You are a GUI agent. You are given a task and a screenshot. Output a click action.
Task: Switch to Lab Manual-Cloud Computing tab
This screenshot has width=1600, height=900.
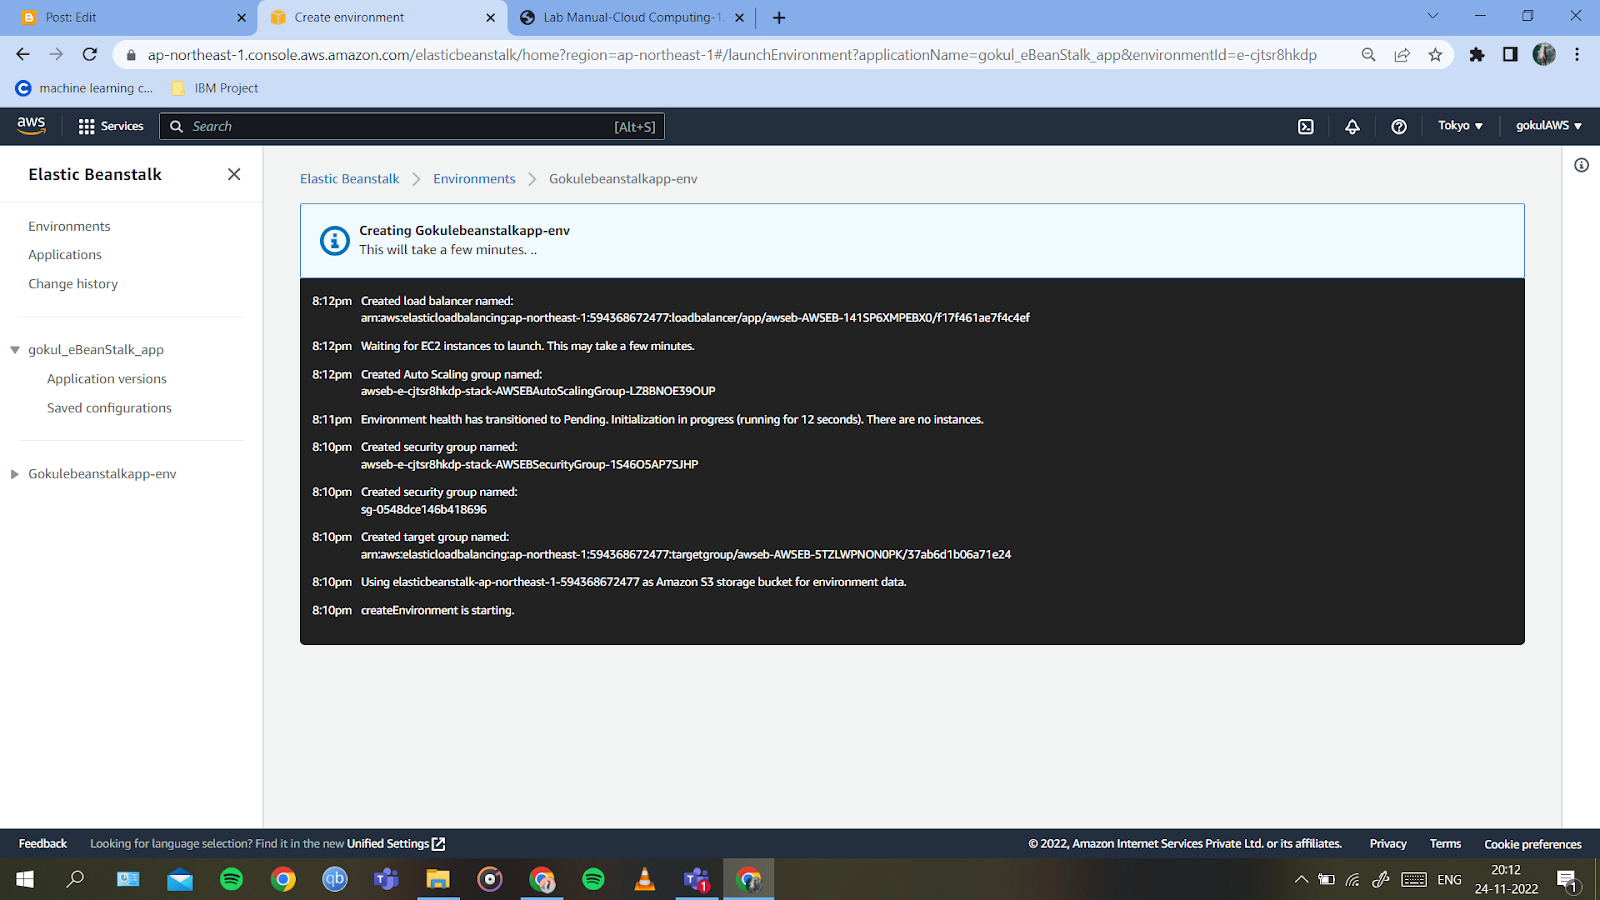point(632,17)
